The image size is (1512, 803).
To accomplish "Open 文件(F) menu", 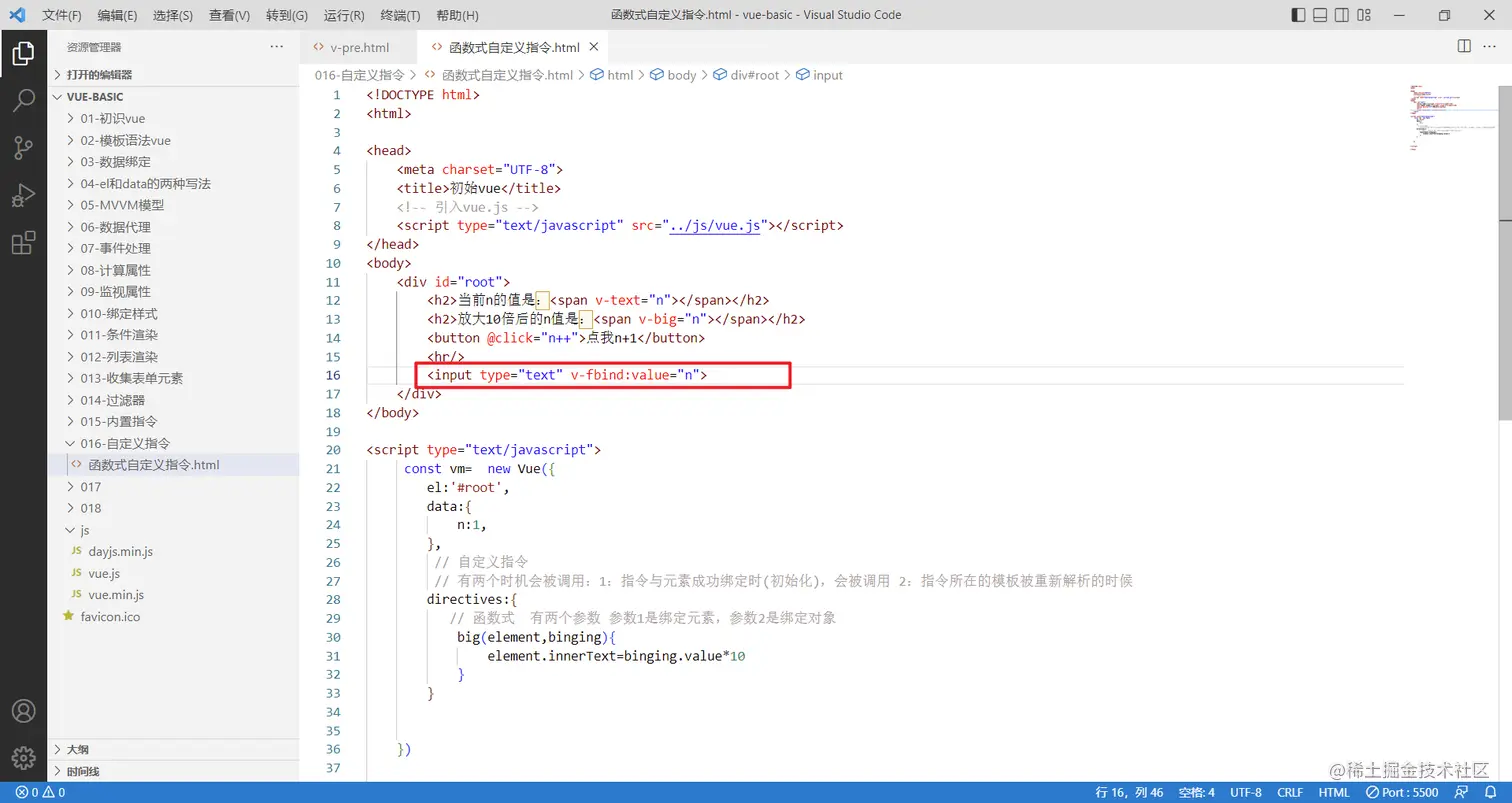I will pyautogui.click(x=62, y=15).
